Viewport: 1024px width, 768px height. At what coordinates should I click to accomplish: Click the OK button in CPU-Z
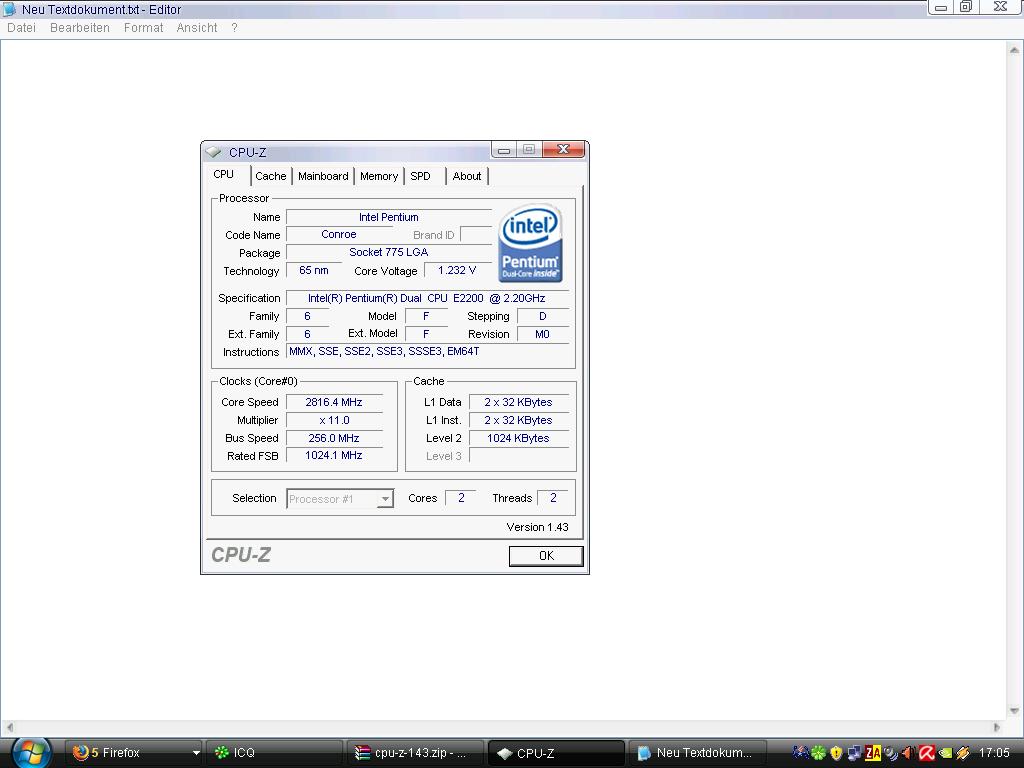546,556
